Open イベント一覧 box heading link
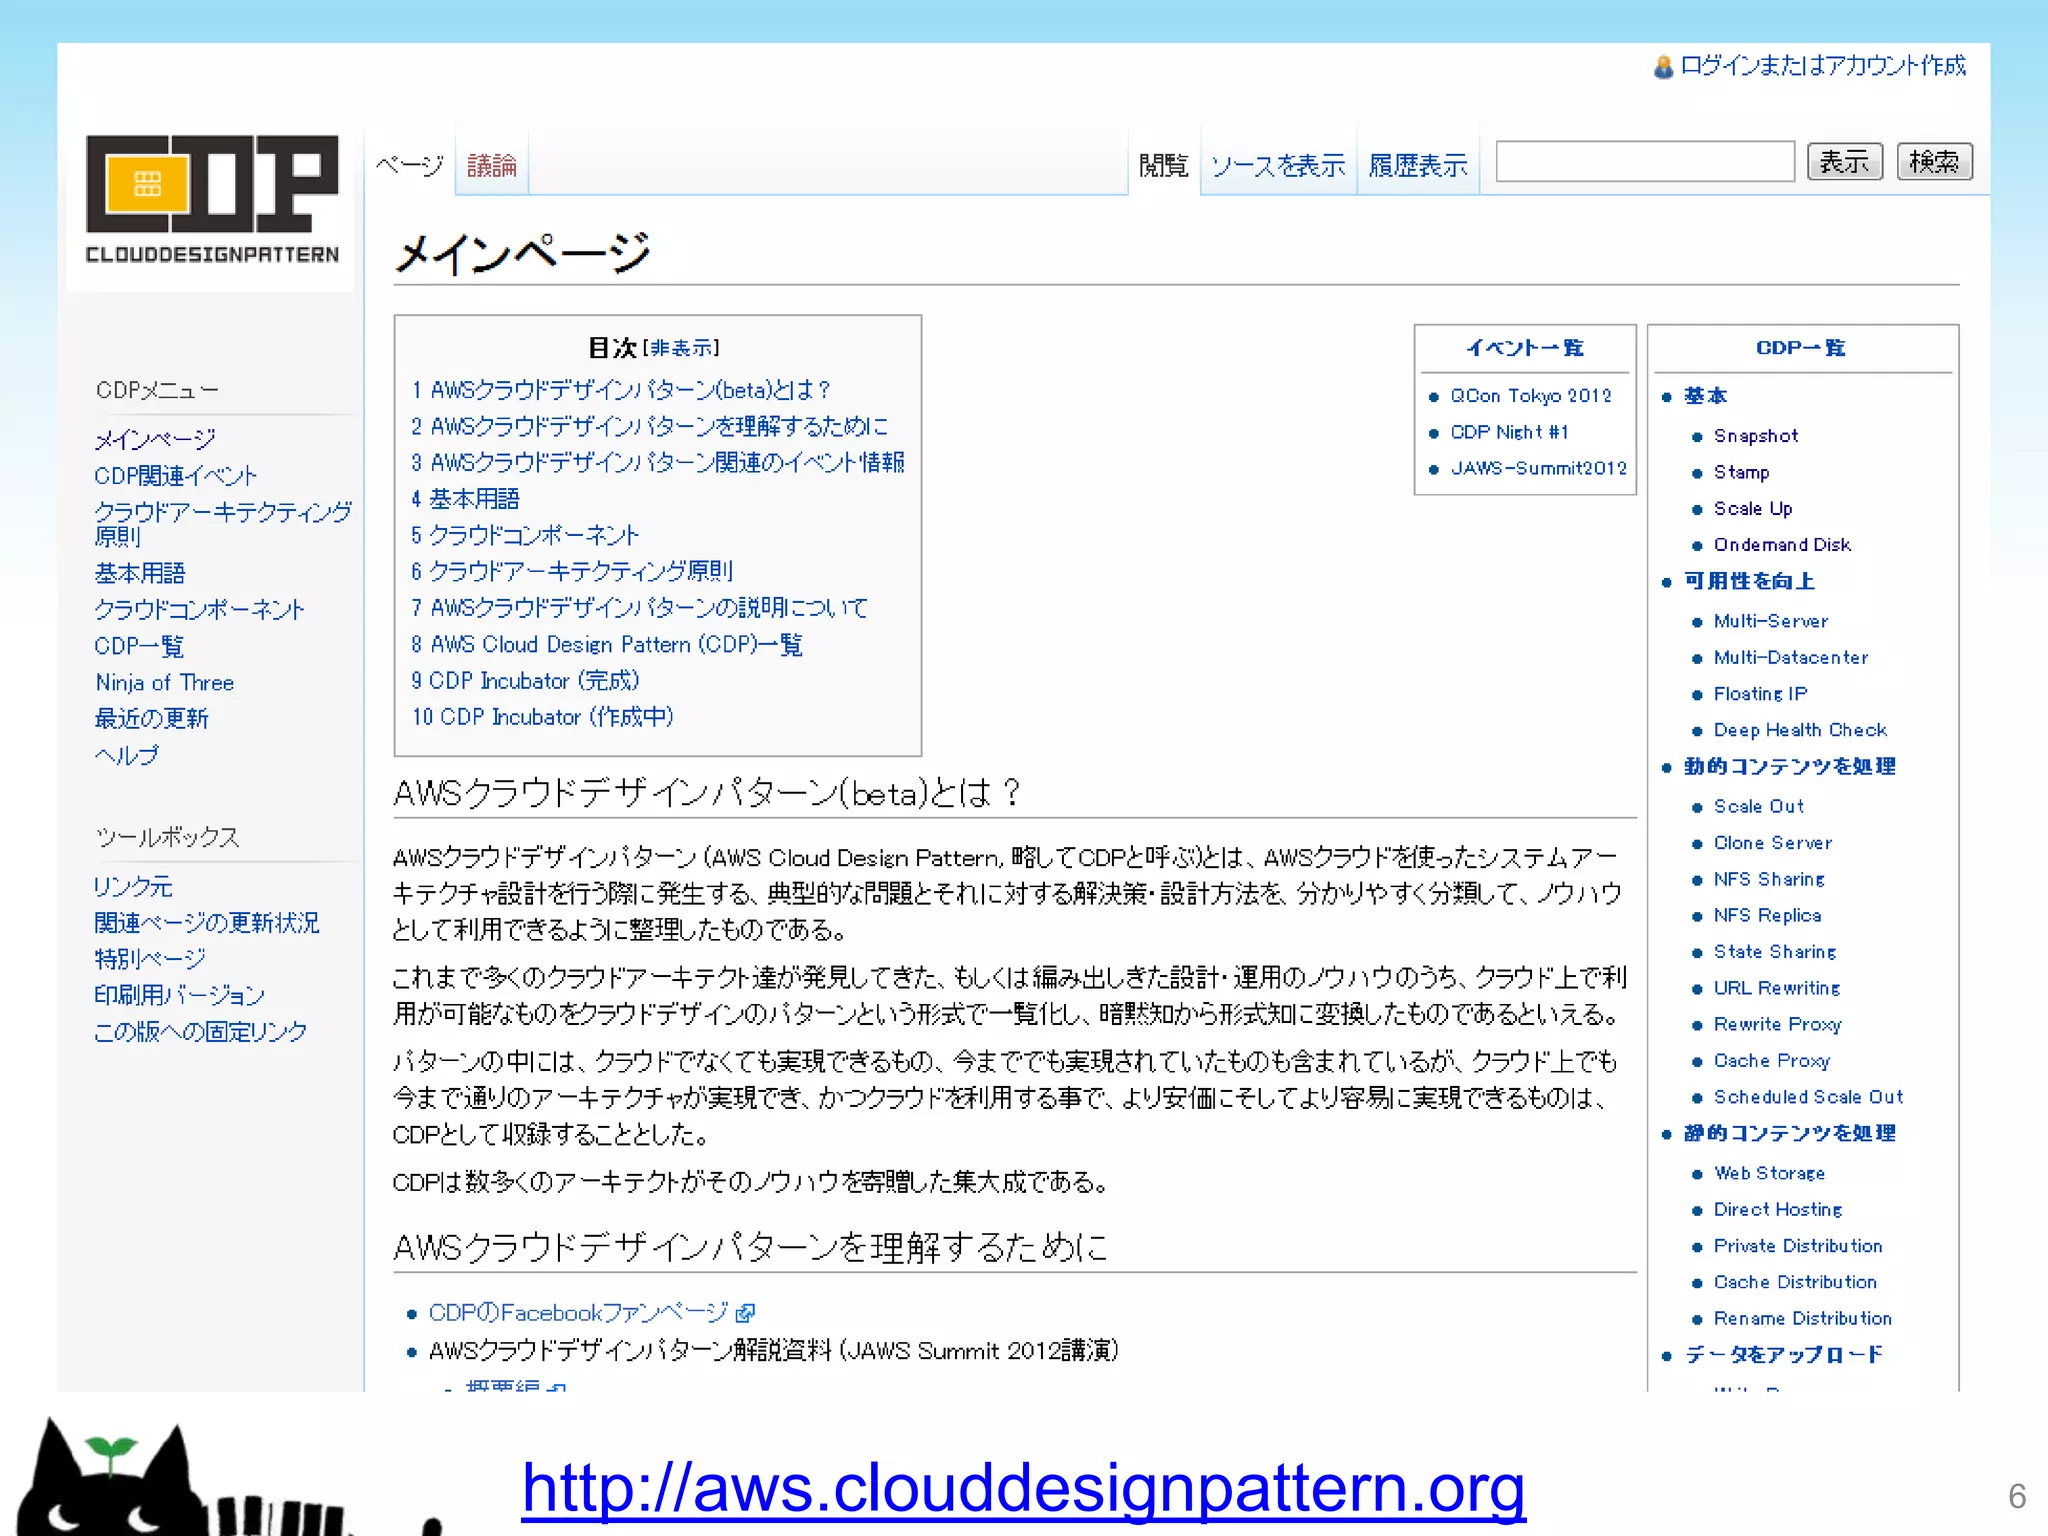 click(1525, 348)
